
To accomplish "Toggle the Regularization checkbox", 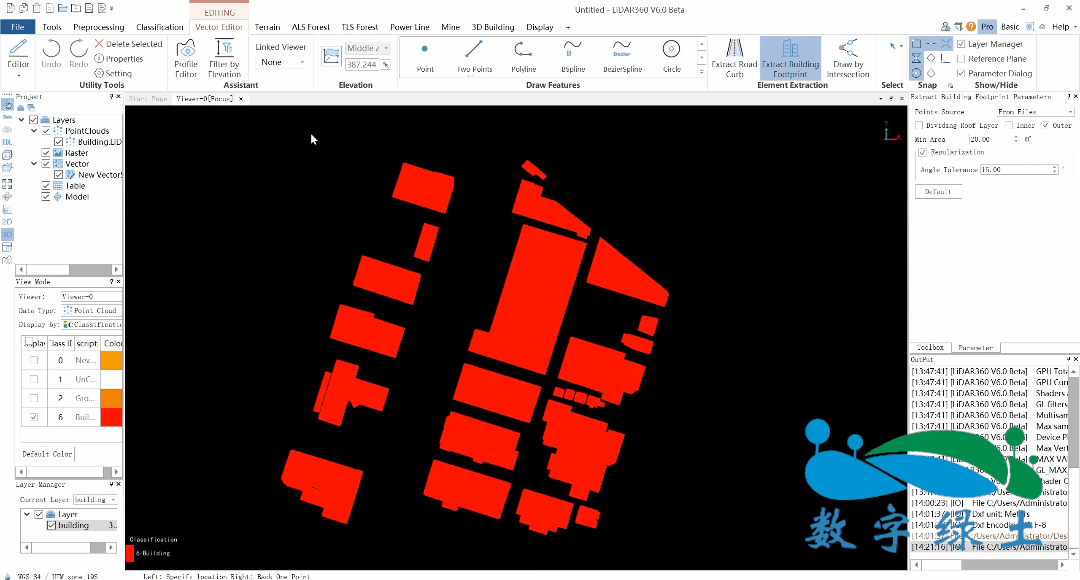I will tap(922, 152).
